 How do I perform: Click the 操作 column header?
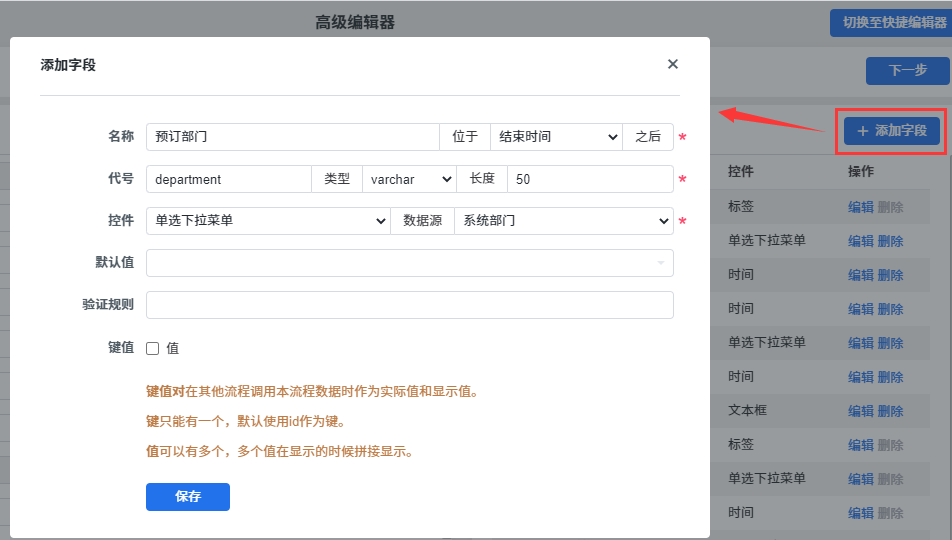(x=861, y=171)
